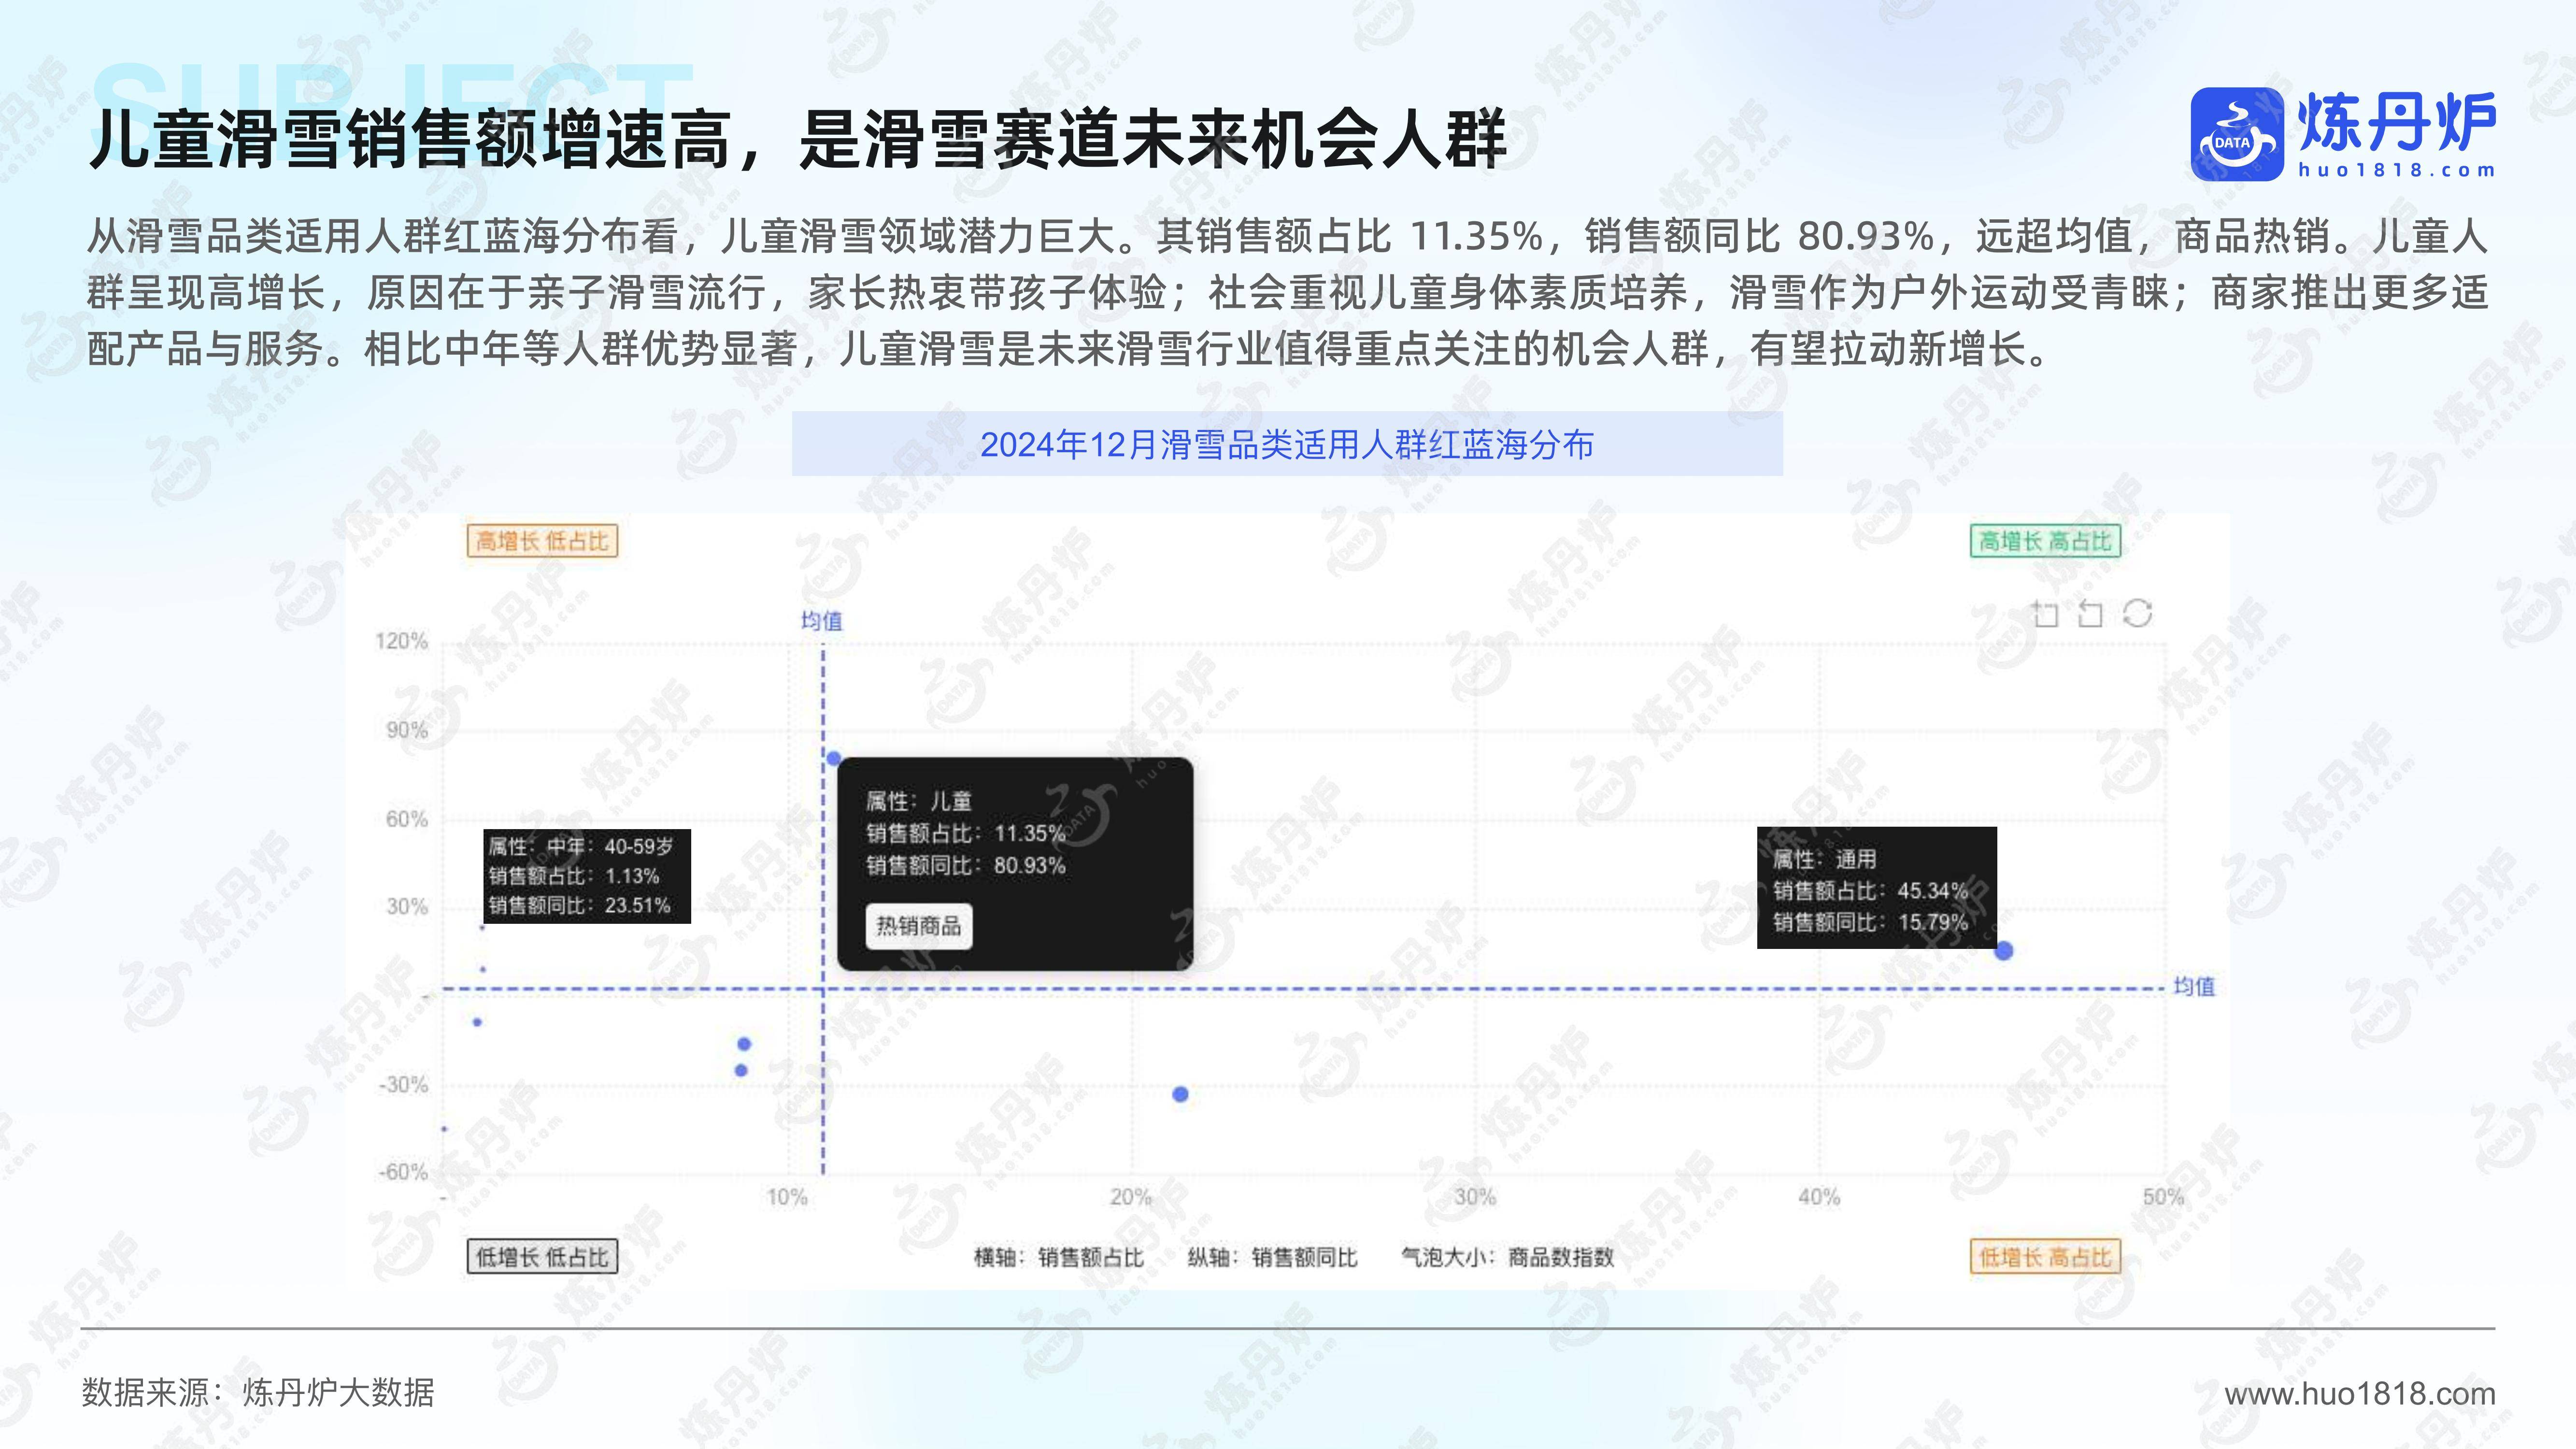
Task: Select the 低增长 高占比 quadrant label
Action: 2045,1257
